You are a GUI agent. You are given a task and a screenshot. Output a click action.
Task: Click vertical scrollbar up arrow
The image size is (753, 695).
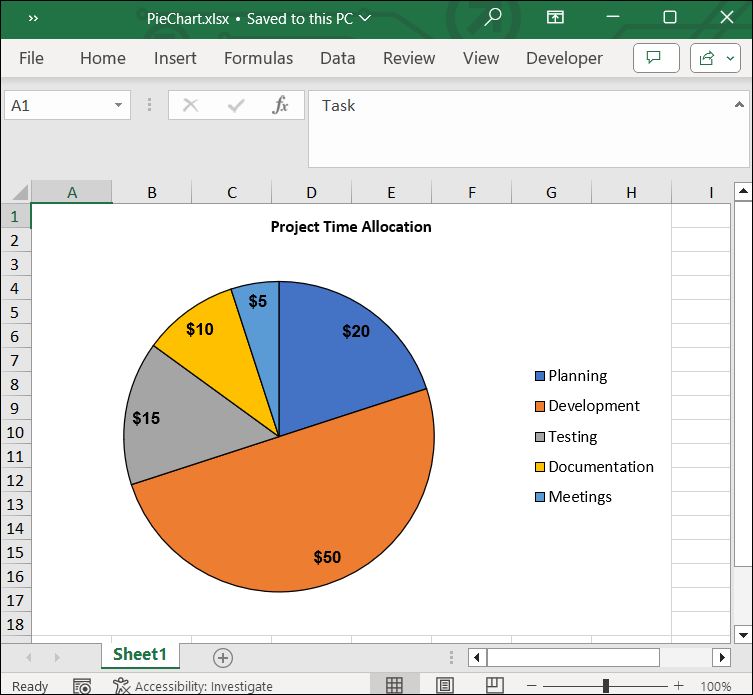743,191
